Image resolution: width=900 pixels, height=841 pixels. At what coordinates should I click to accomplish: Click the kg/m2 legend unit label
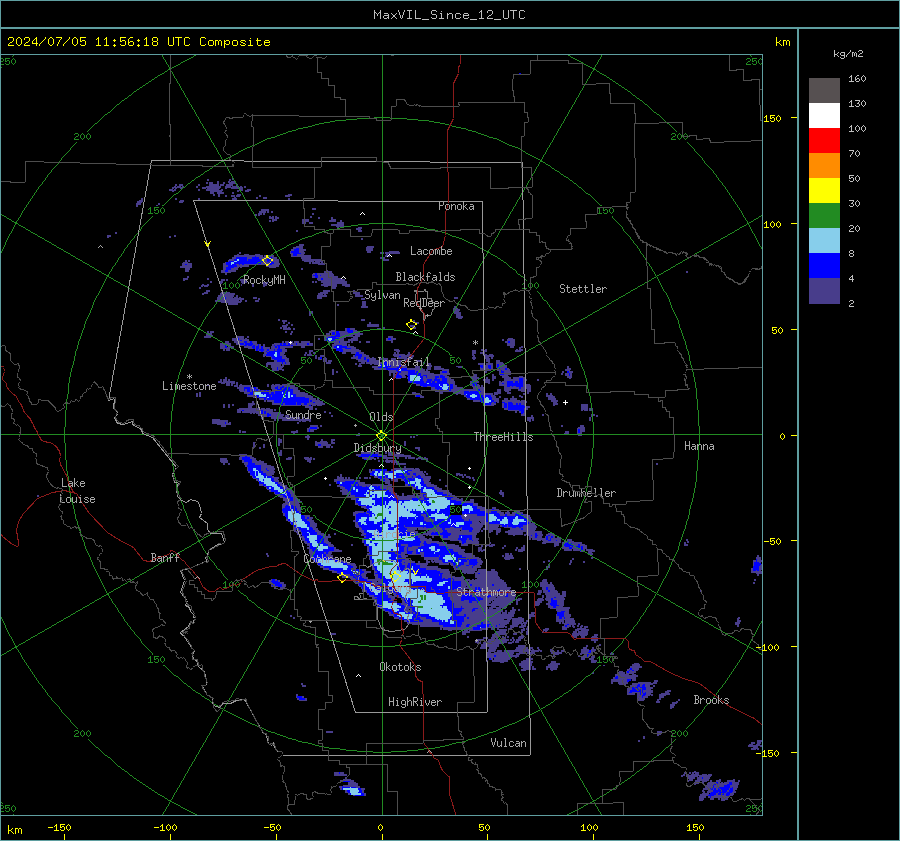pyautogui.click(x=848, y=53)
